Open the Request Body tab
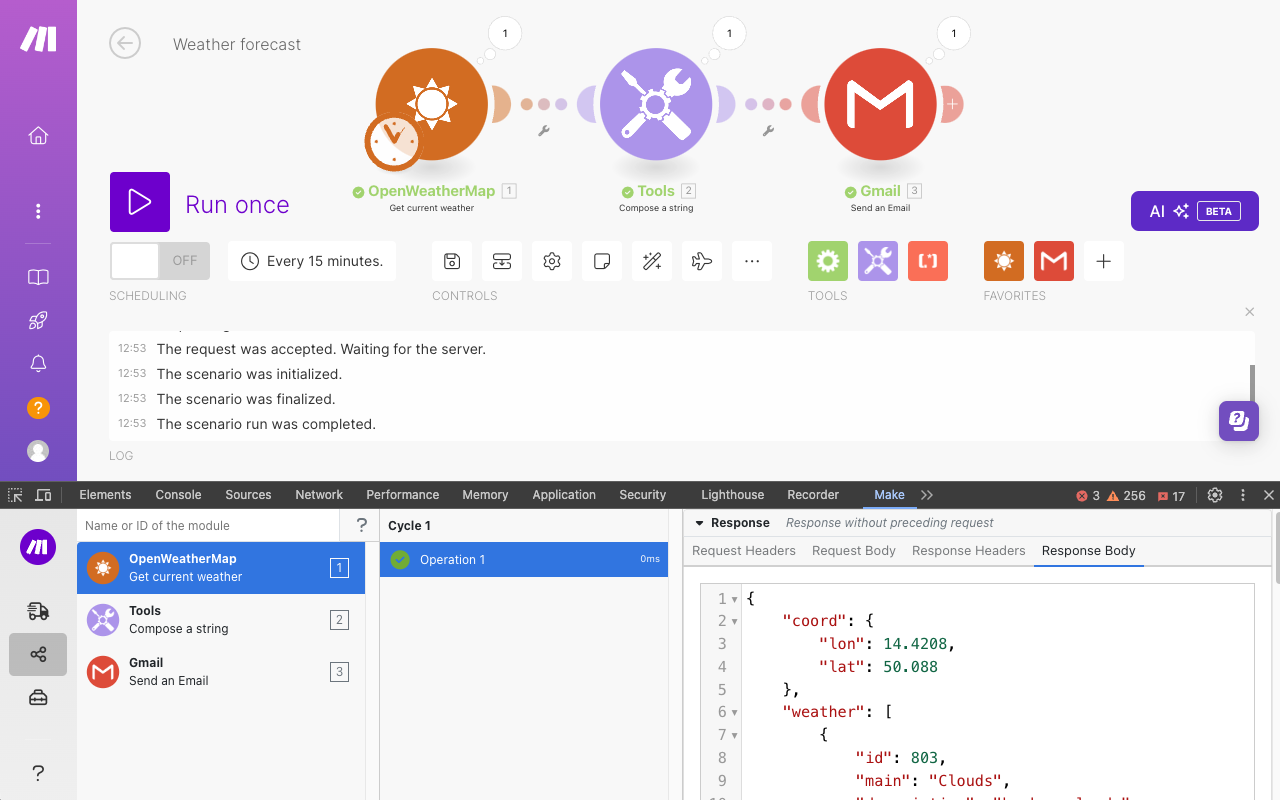1280x800 pixels. point(854,551)
